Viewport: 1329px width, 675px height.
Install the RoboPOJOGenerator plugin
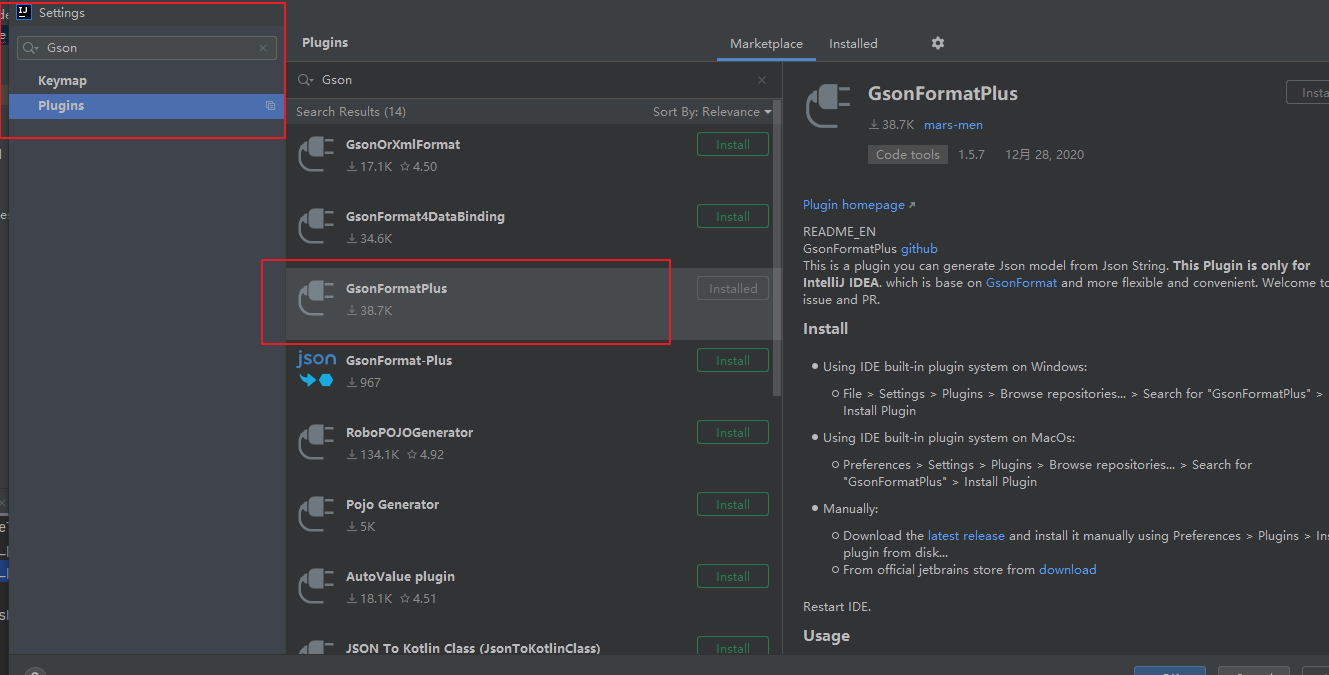pos(733,433)
